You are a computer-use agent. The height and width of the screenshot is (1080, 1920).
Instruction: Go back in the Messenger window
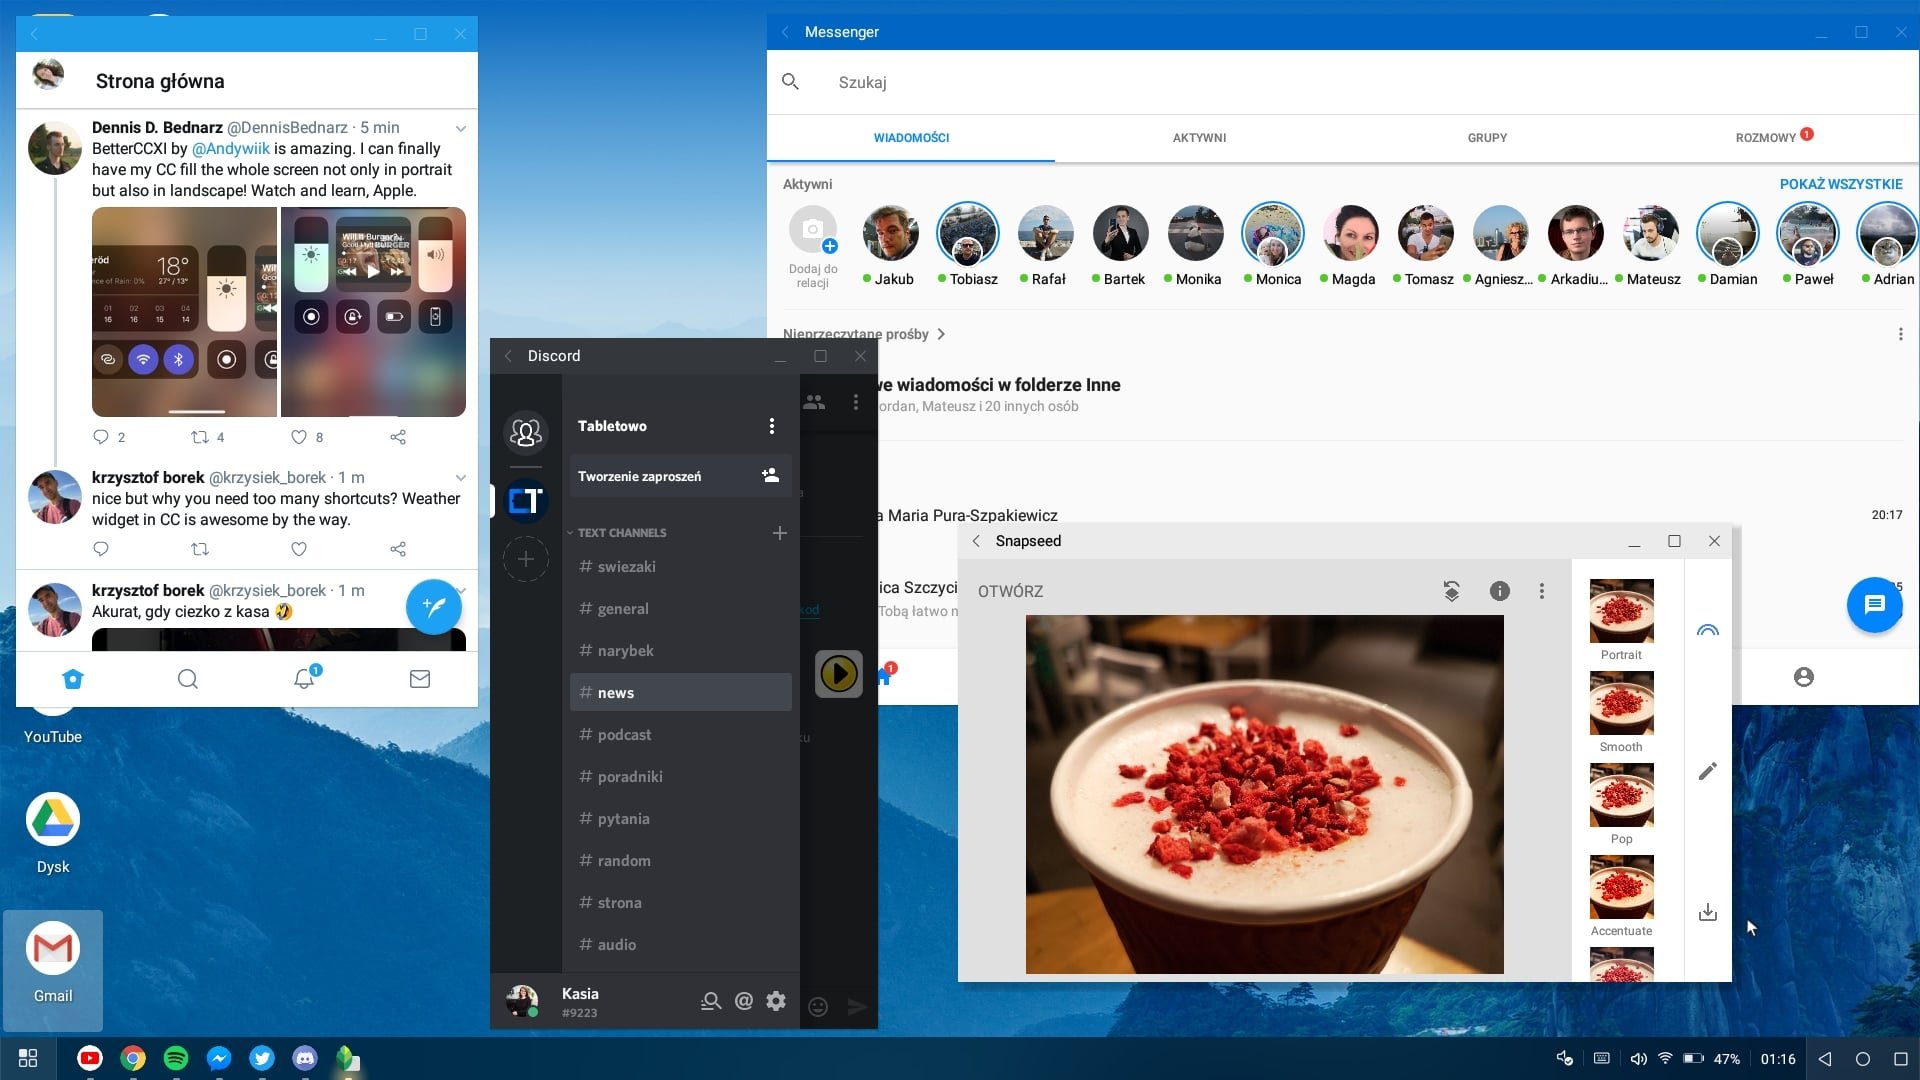[x=785, y=32]
